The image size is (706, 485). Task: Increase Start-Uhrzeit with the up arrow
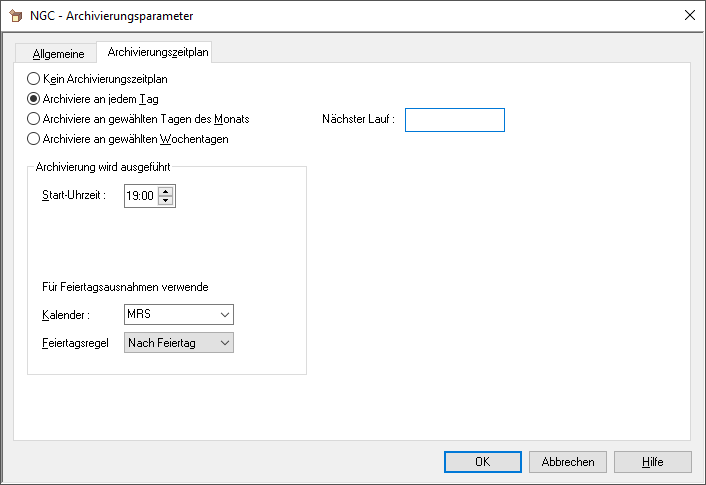point(166,192)
